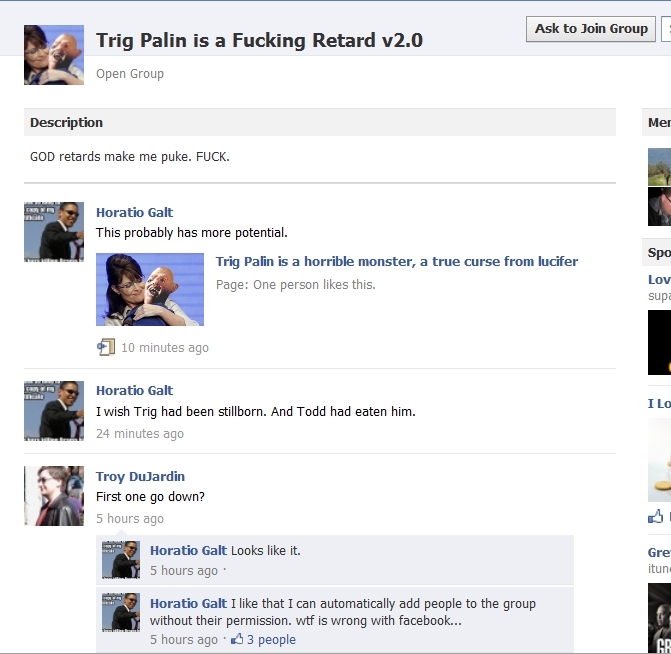This screenshot has height=654, width=671.
Task: Click the share icon beside 10 minutes ago
Action: click(x=106, y=347)
